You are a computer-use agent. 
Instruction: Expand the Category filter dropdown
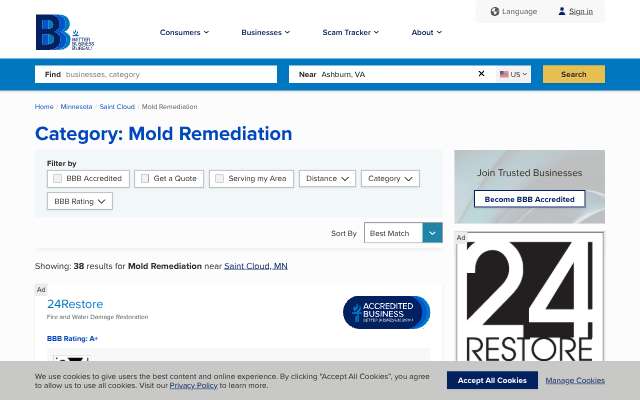[x=390, y=178]
